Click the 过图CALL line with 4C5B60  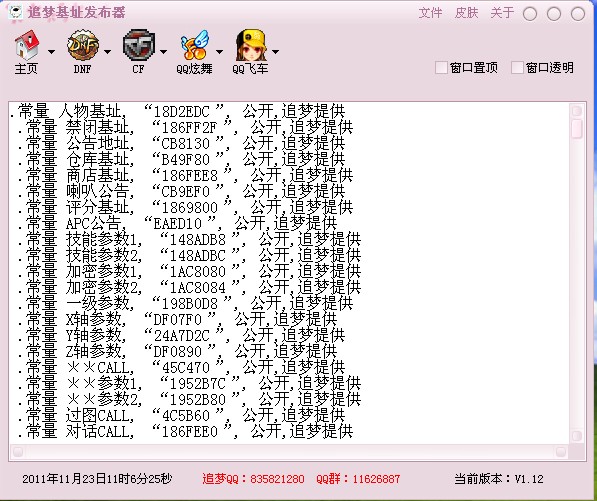[181, 415]
